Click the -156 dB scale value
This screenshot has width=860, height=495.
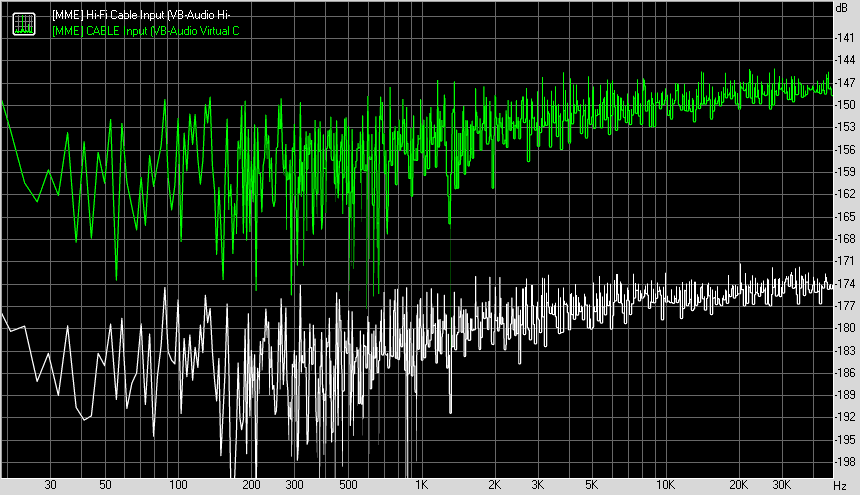(x=845, y=150)
